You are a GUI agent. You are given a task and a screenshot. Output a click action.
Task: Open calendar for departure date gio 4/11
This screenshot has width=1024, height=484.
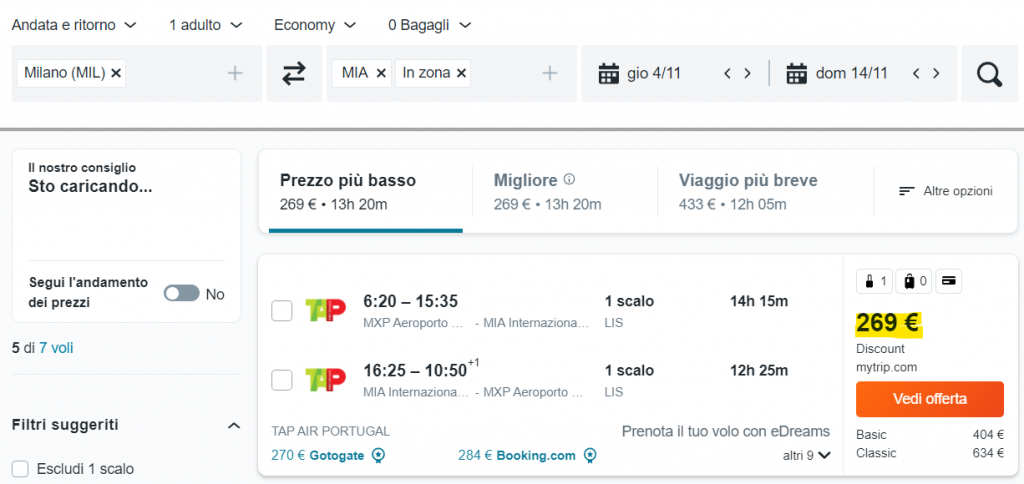(608, 73)
